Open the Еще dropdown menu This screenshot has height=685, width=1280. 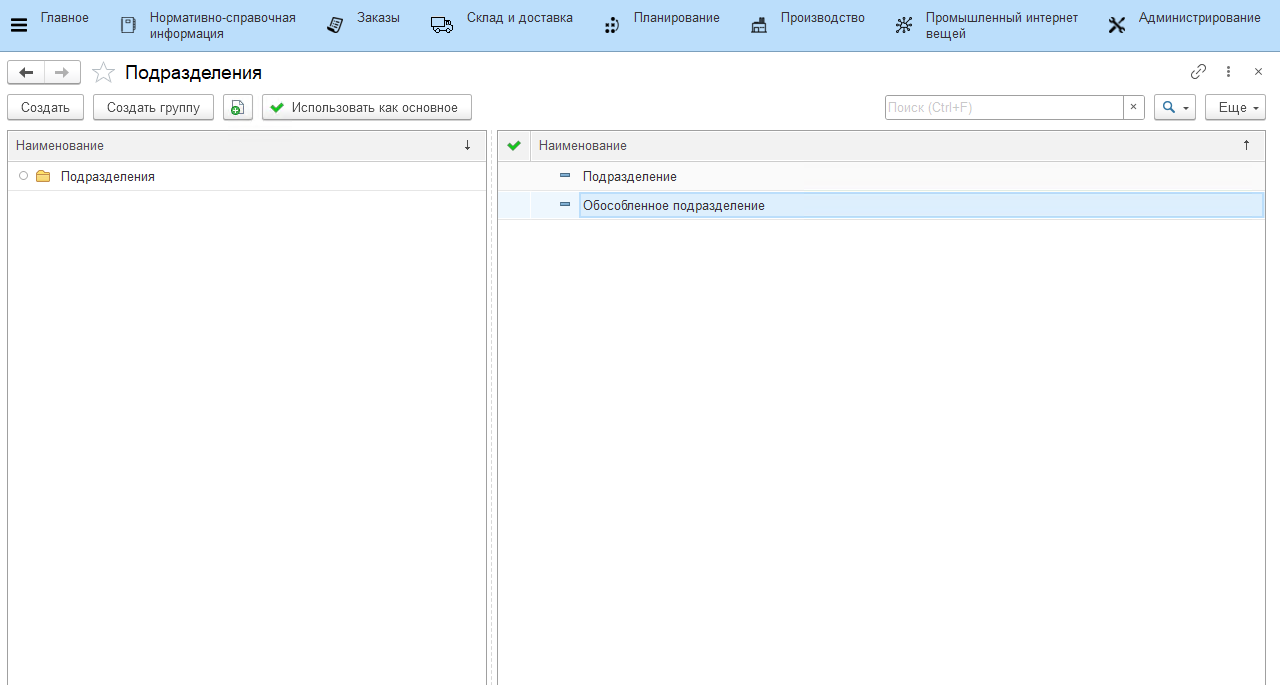1235,108
